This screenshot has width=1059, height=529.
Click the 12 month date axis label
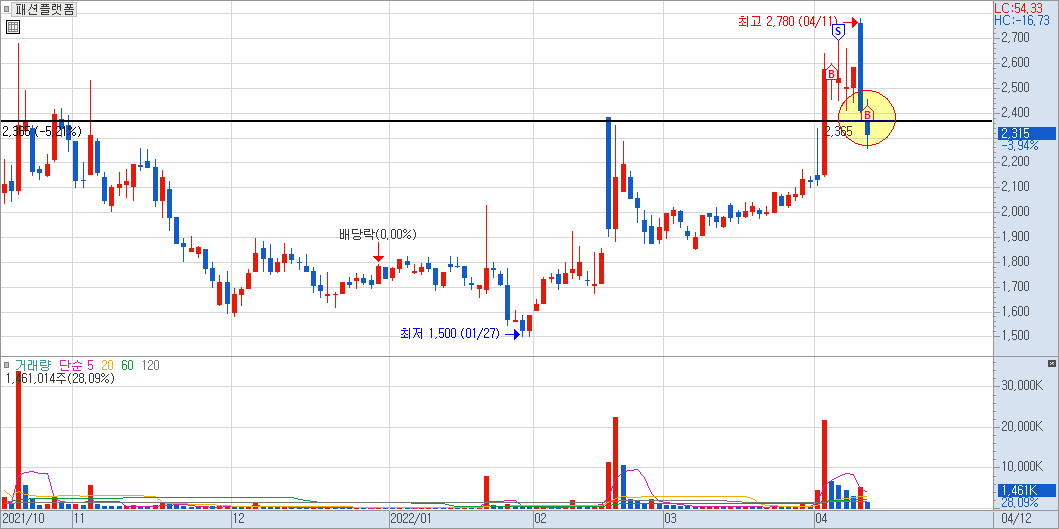pos(237,519)
